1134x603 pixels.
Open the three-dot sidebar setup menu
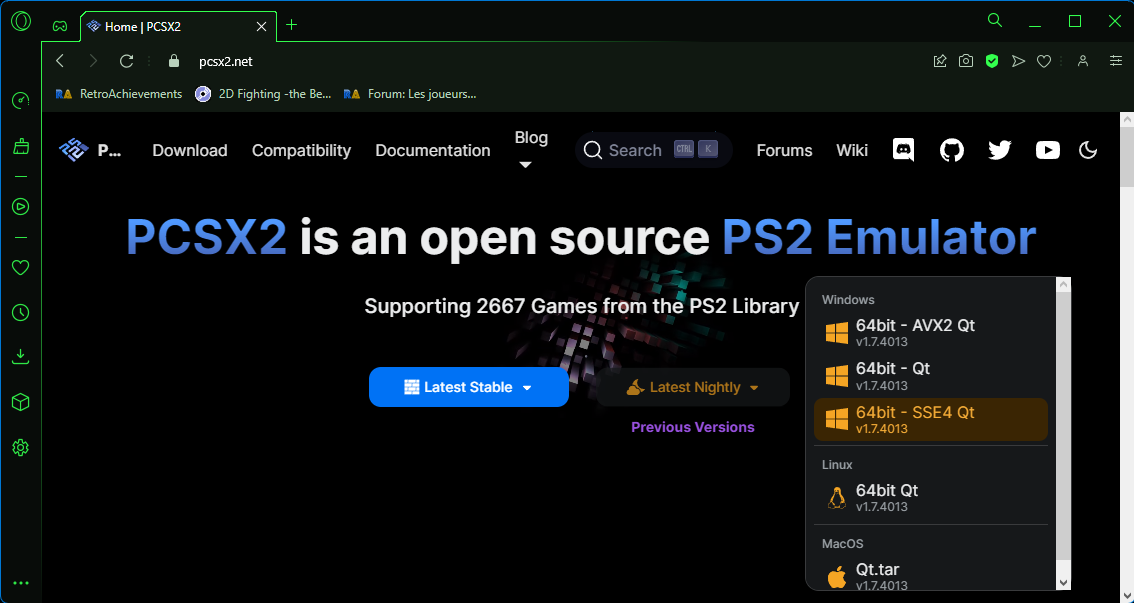point(20,583)
